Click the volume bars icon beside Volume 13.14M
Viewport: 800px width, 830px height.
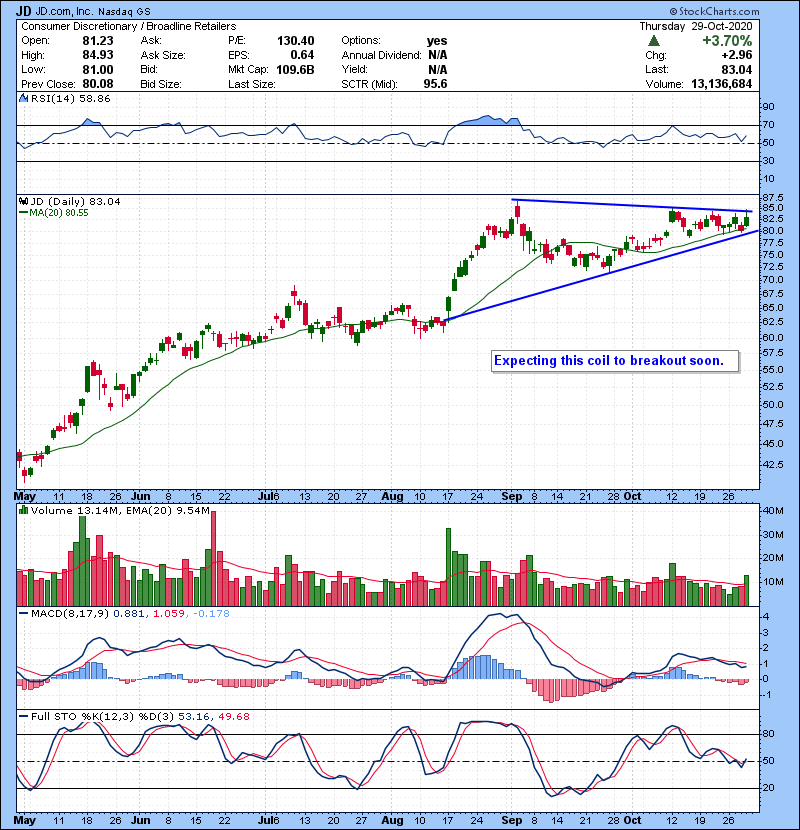coord(23,510)
